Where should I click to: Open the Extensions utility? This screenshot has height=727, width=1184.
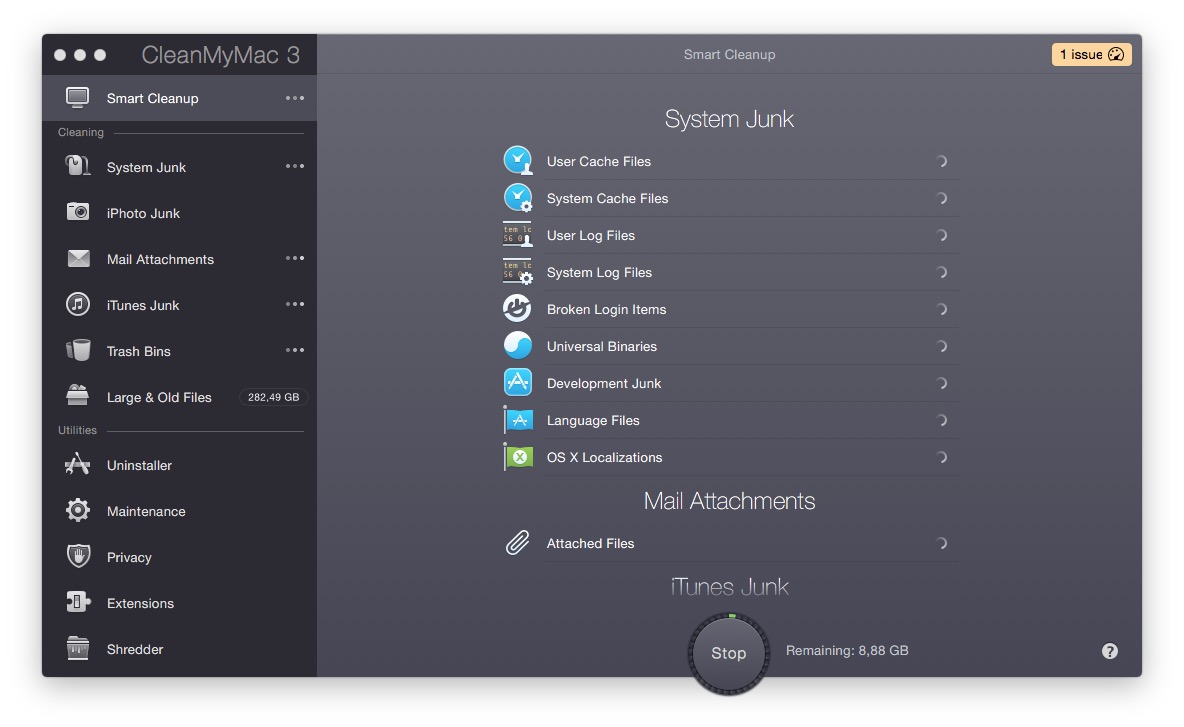pos(180,603)
